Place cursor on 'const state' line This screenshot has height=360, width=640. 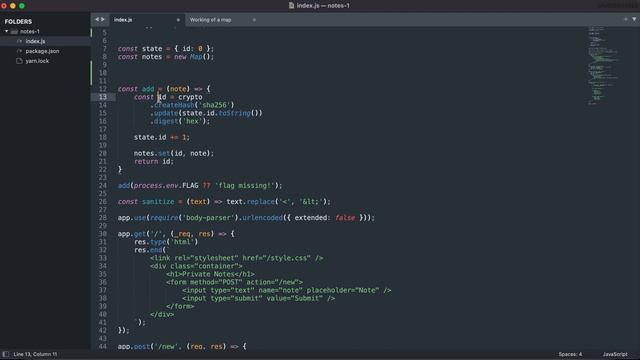tap(166, 49)
